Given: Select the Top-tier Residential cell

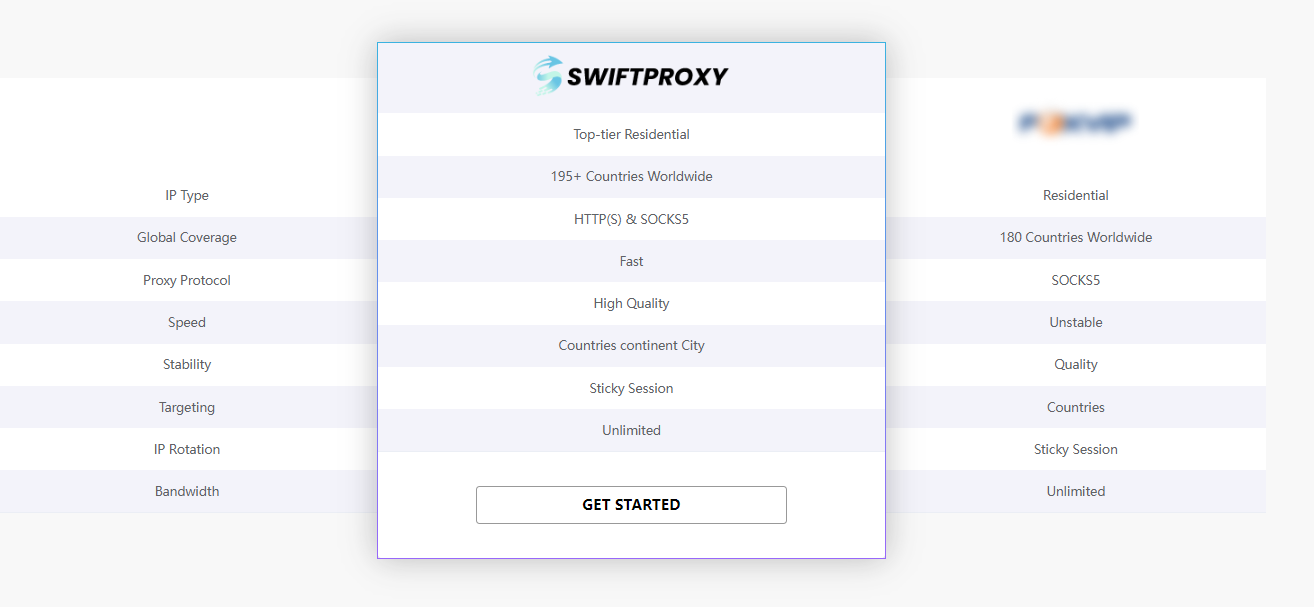Looking at the screenshot, I should coord(631,134).
